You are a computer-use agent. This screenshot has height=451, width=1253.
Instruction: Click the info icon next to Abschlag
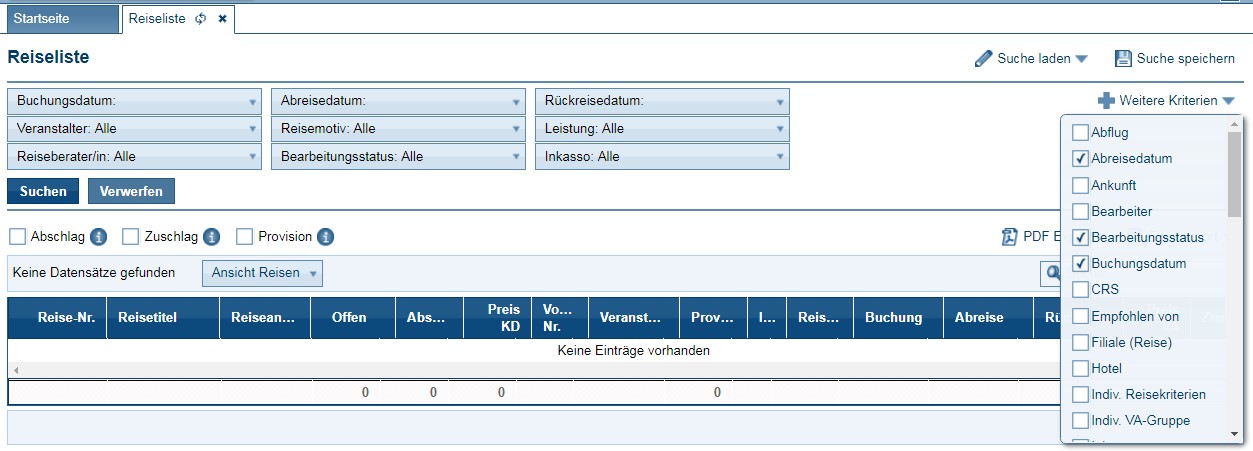point(99,237)
